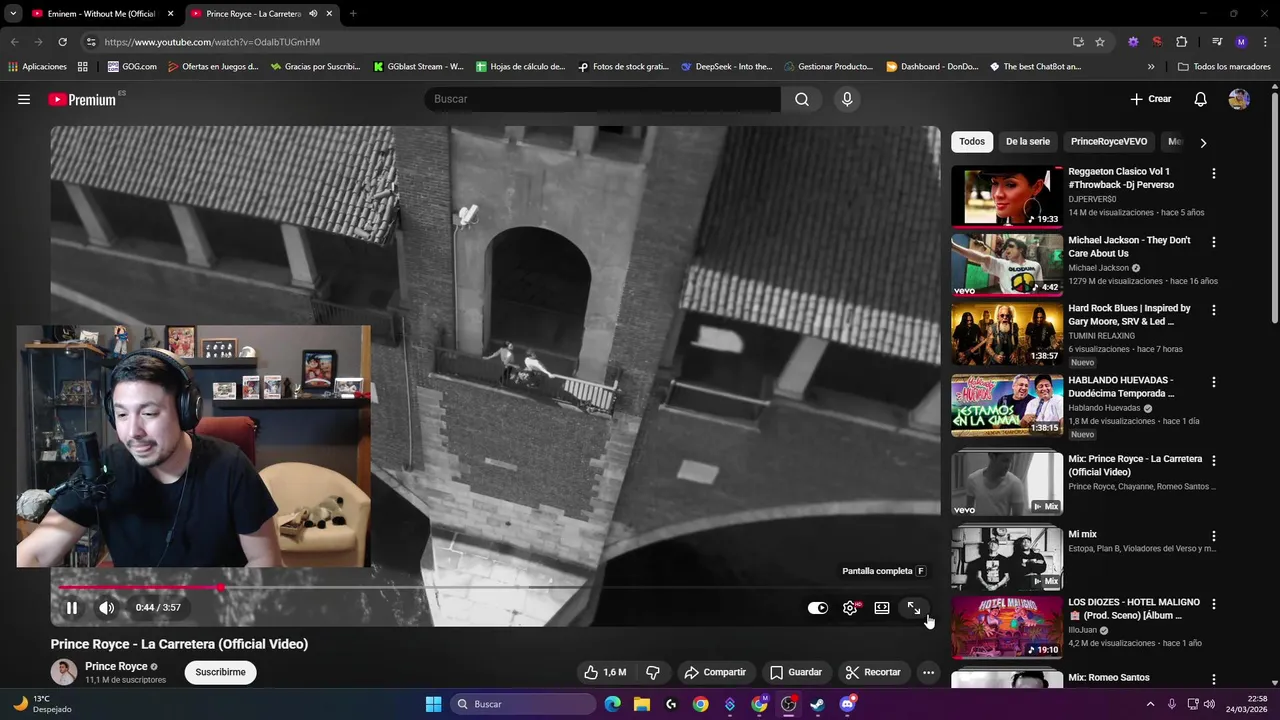Open options for Mi mix item
Image resolution: width=1280 pixels, height=720 pixels.
coord(1214,536)
